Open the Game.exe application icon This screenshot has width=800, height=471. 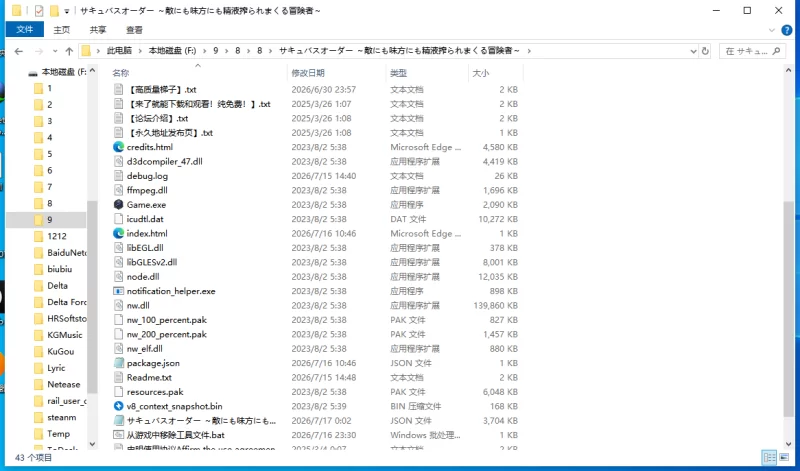coord(118,205)
